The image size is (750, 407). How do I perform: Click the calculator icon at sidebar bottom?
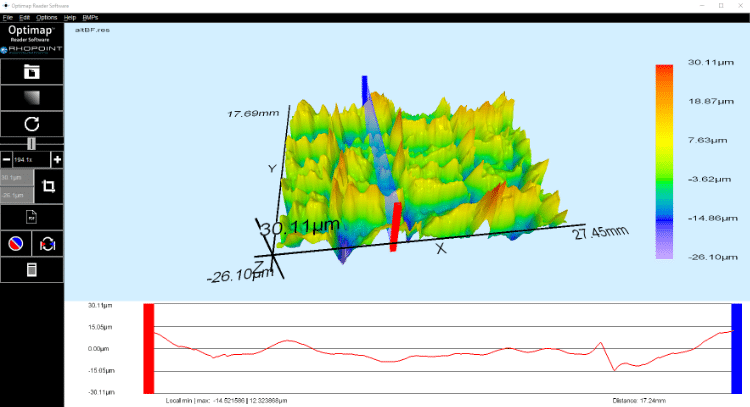pos(32,270)
